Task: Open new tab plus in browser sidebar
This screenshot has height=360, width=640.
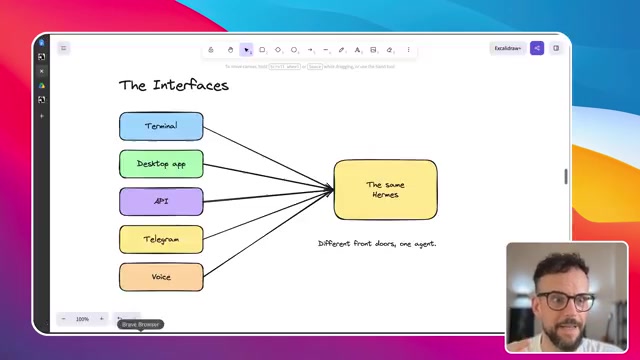Action: (x=42, y=116)
